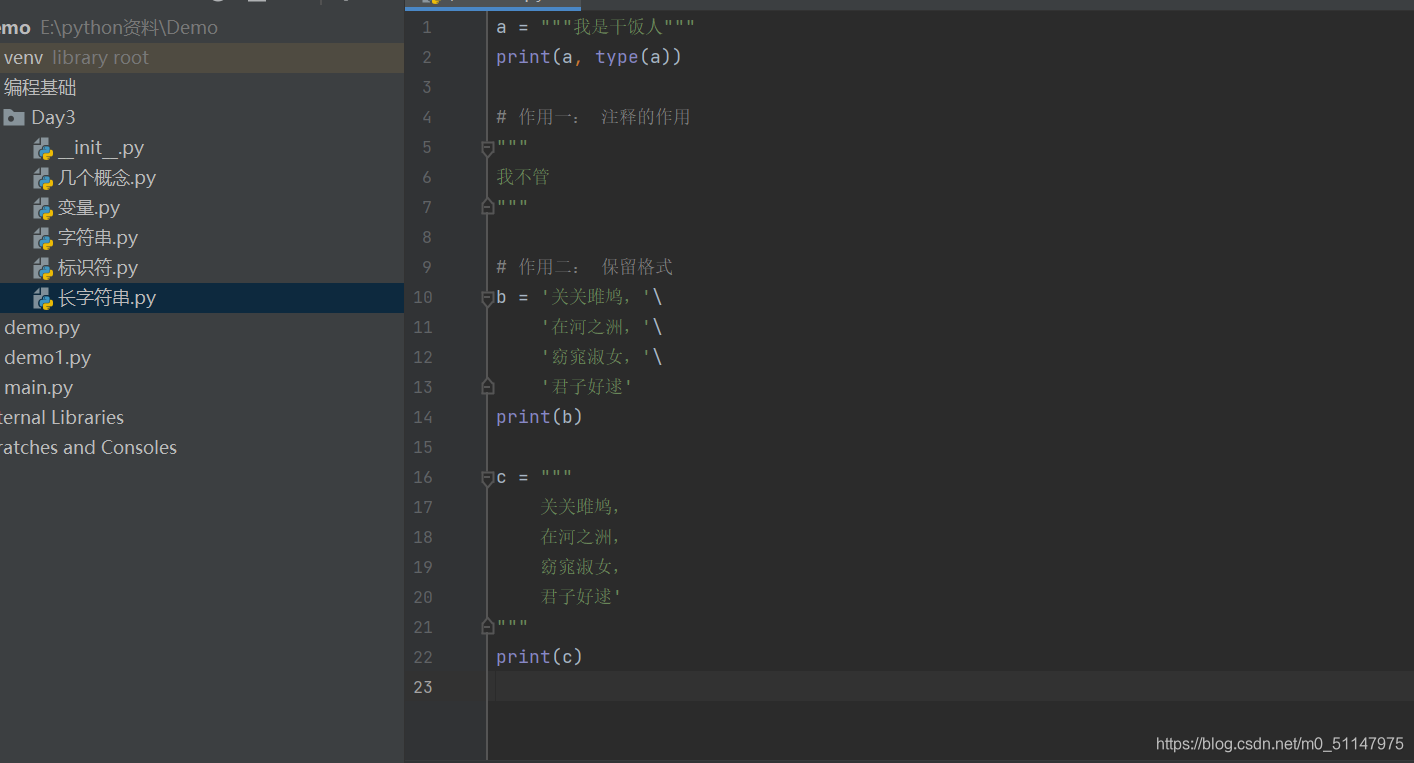The height and width of the screenshot is (763, 1414).
Task: Click the Python file icon of 变量.py
Action: (42, 208)
